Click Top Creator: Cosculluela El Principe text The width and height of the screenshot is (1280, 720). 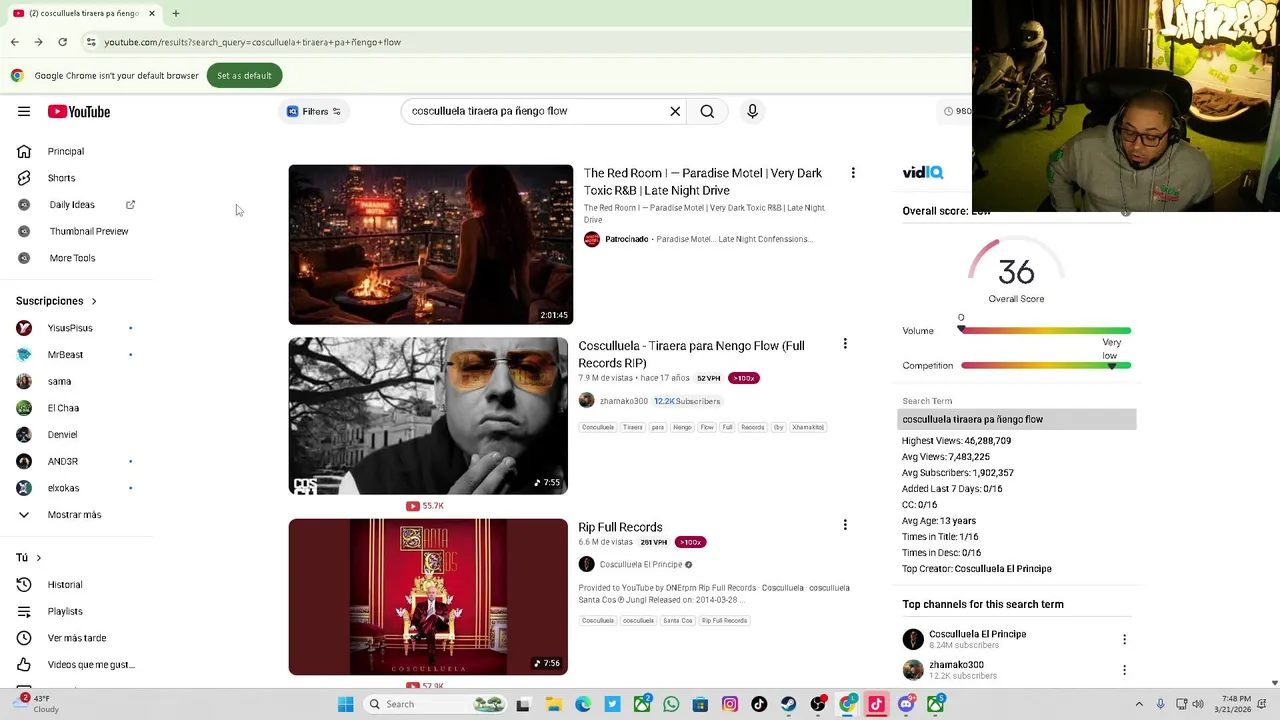(977, 569)
